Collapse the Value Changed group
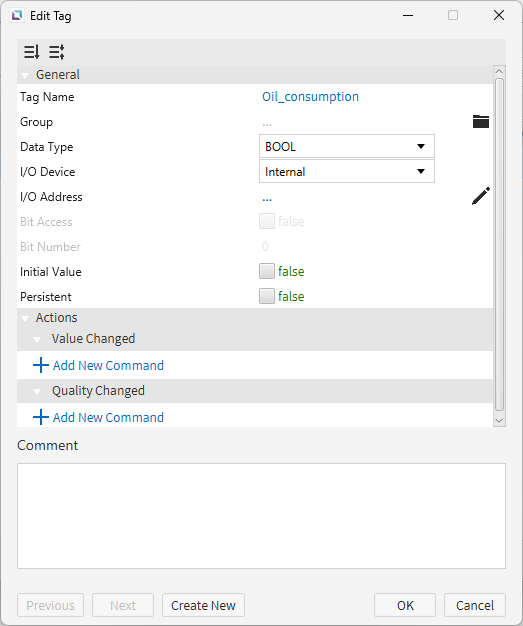Image resolution: width=523 pixels, height=626 pixels. coord(37,339)
